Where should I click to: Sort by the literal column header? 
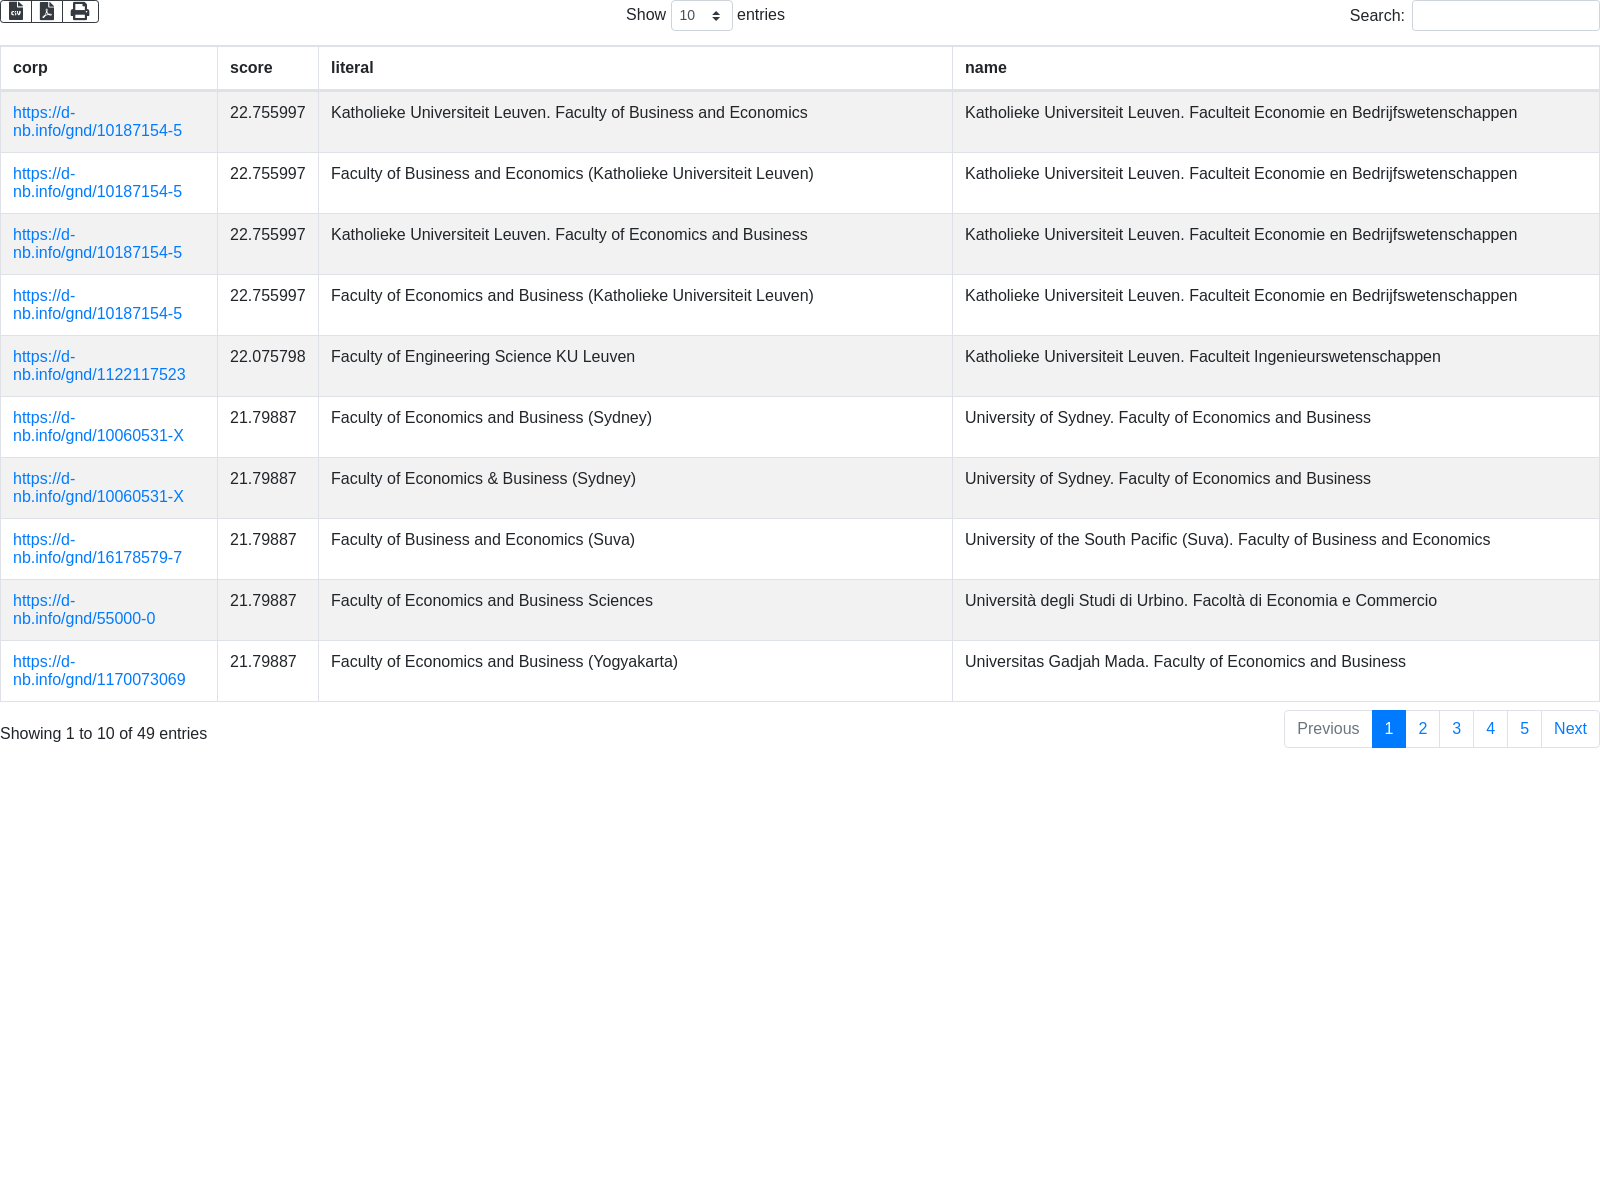[x=352, y=68]
